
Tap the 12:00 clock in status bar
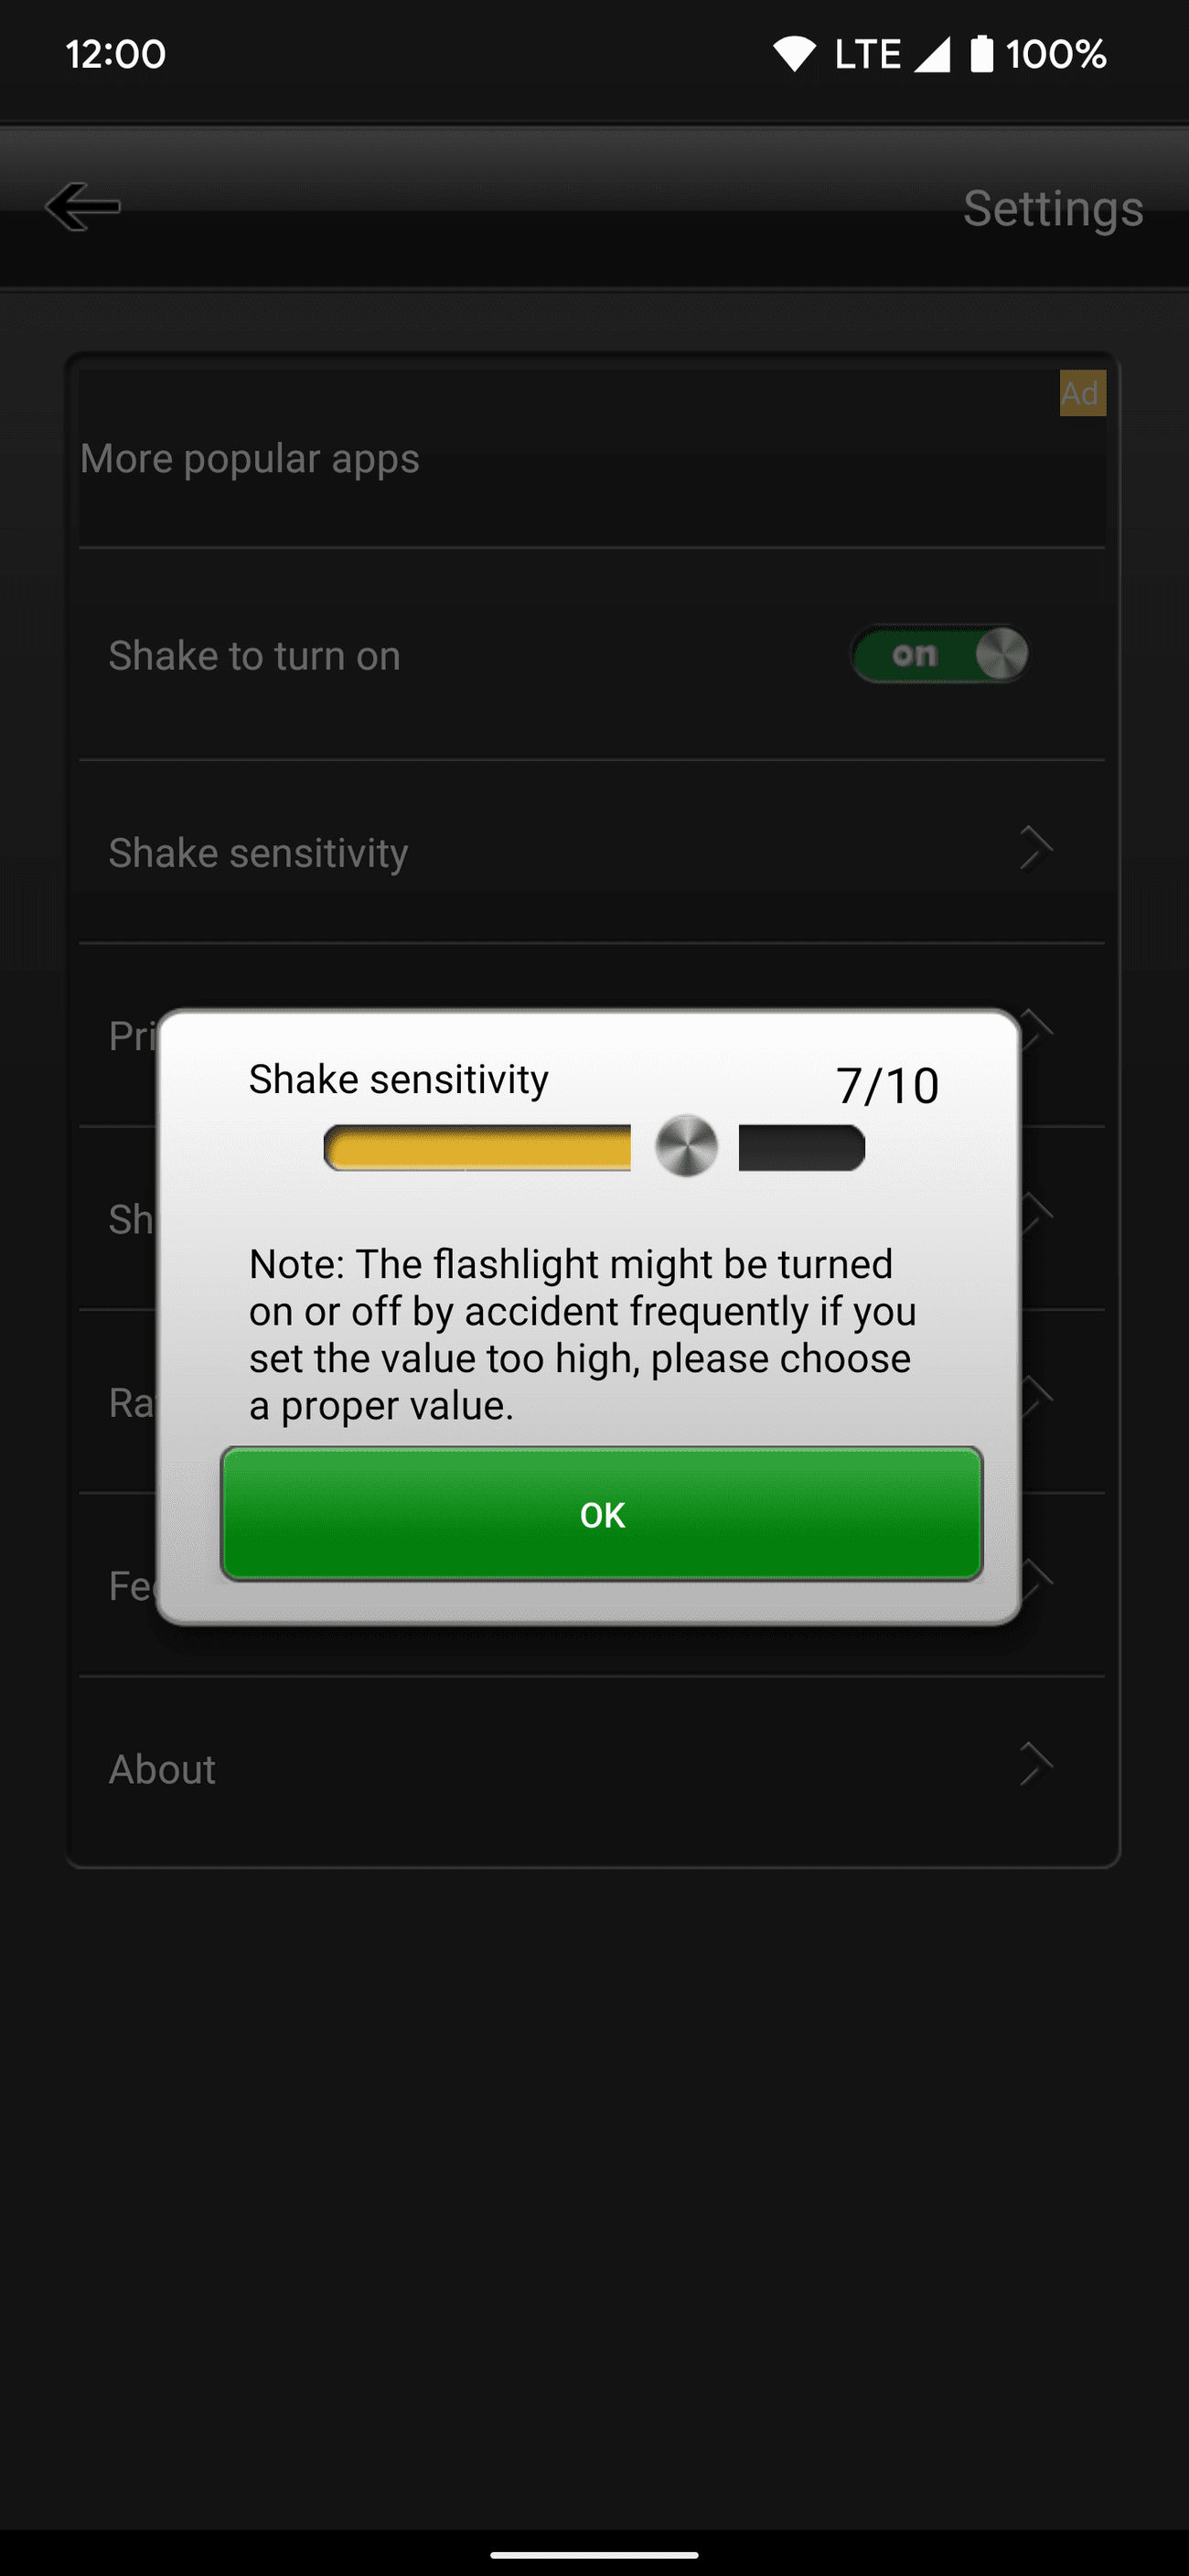point(116,54)
